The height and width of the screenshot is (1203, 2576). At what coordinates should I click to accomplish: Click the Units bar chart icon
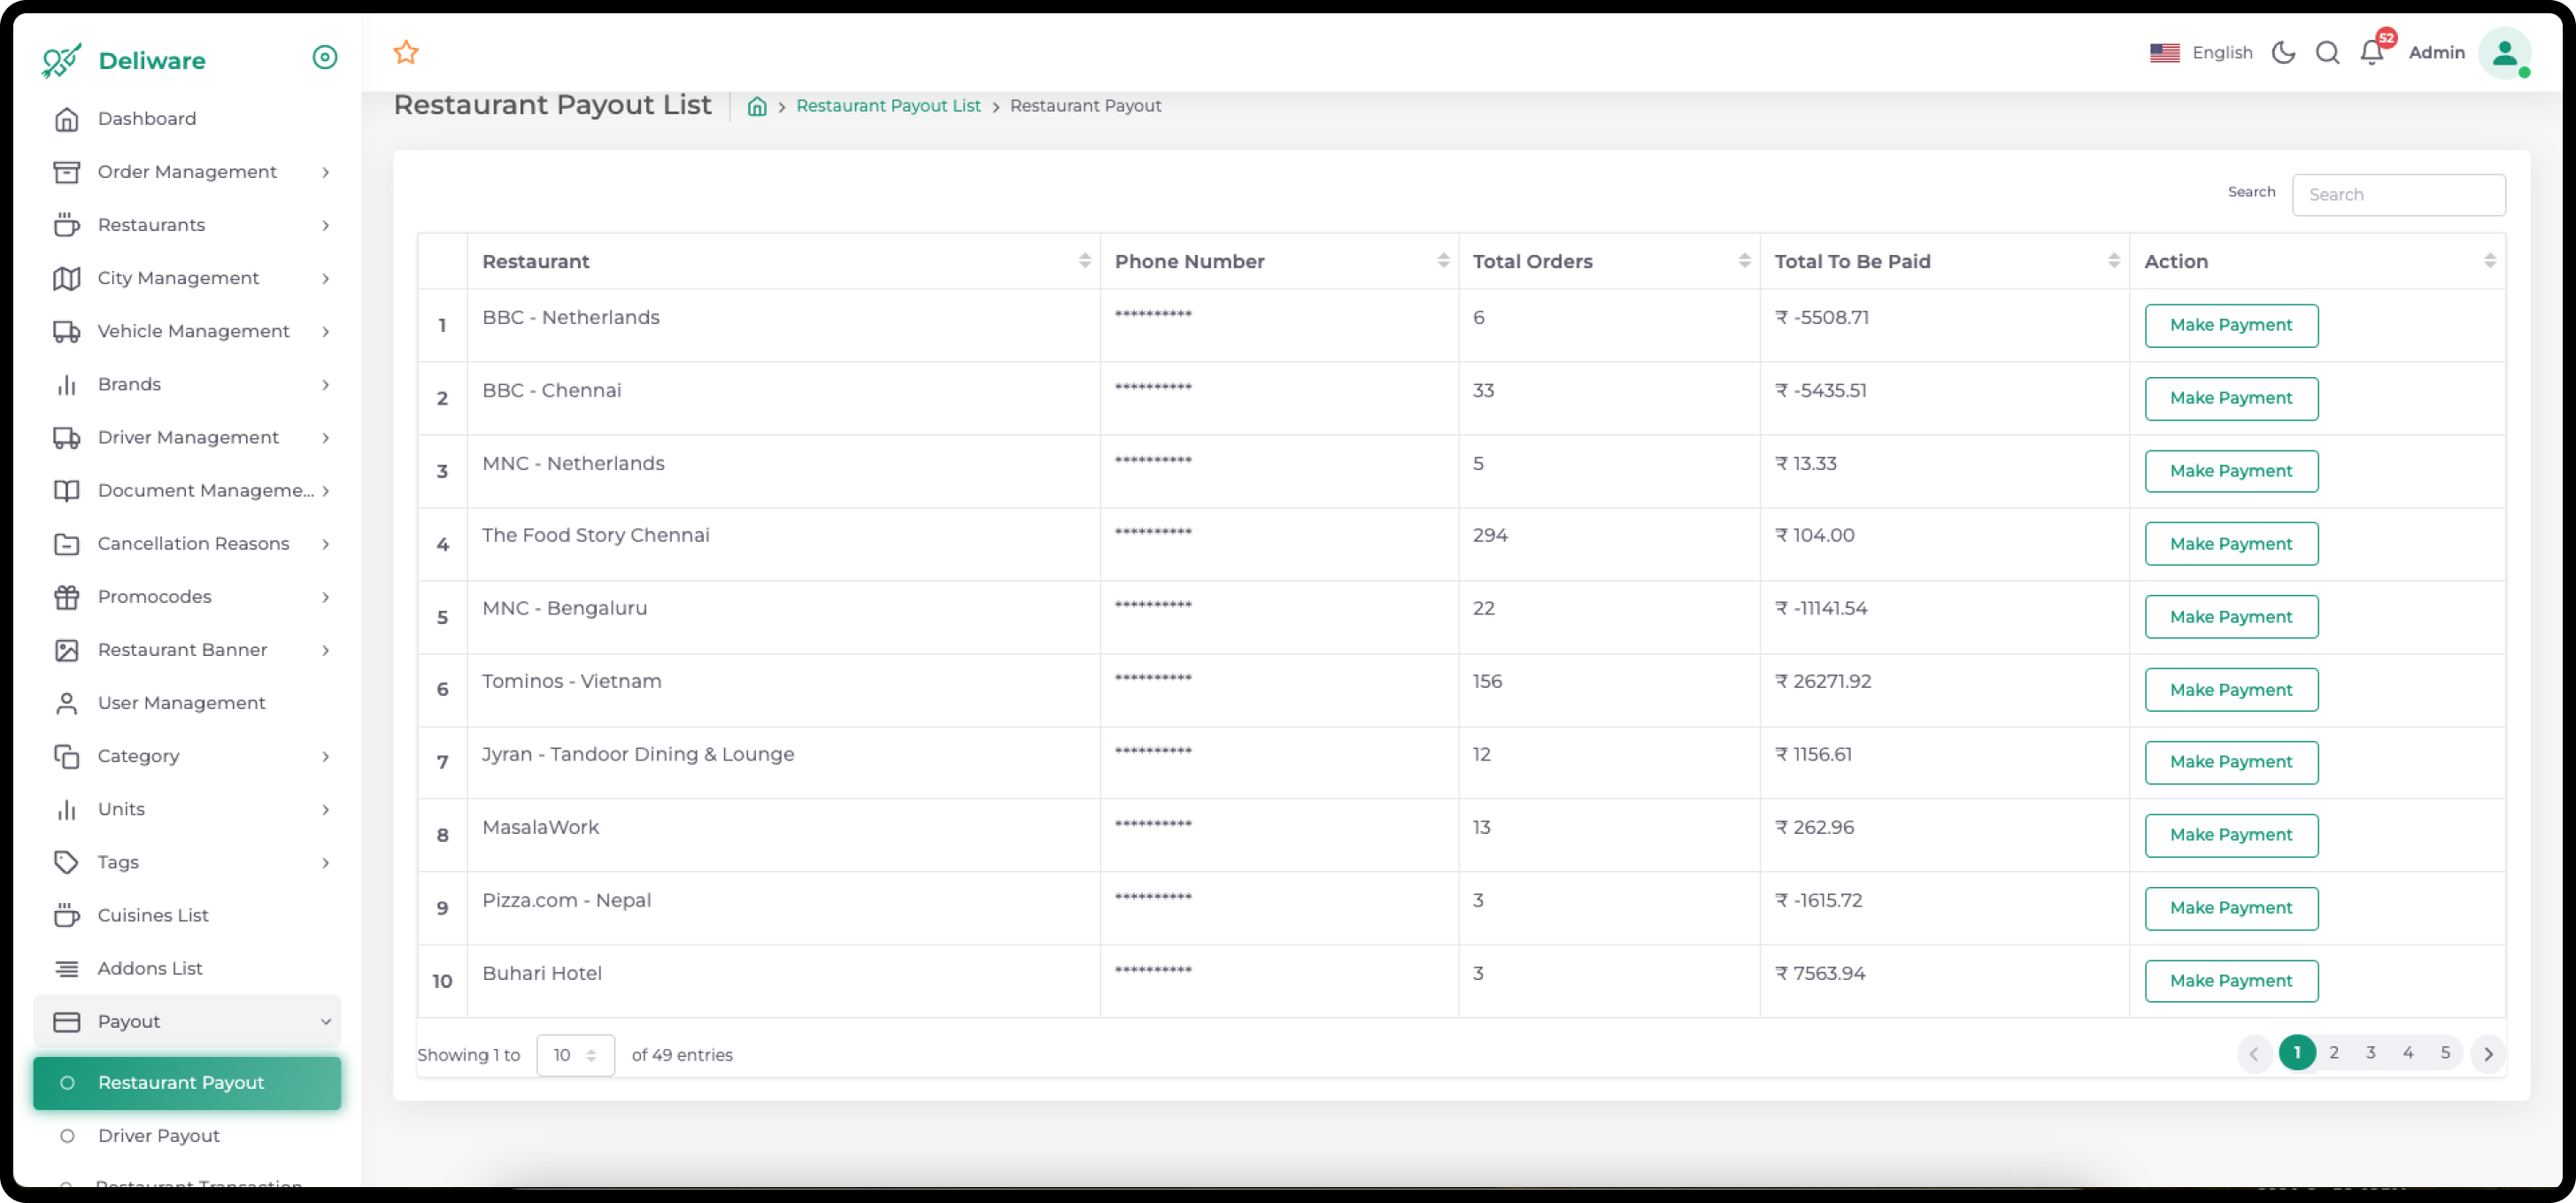point(66,809)
